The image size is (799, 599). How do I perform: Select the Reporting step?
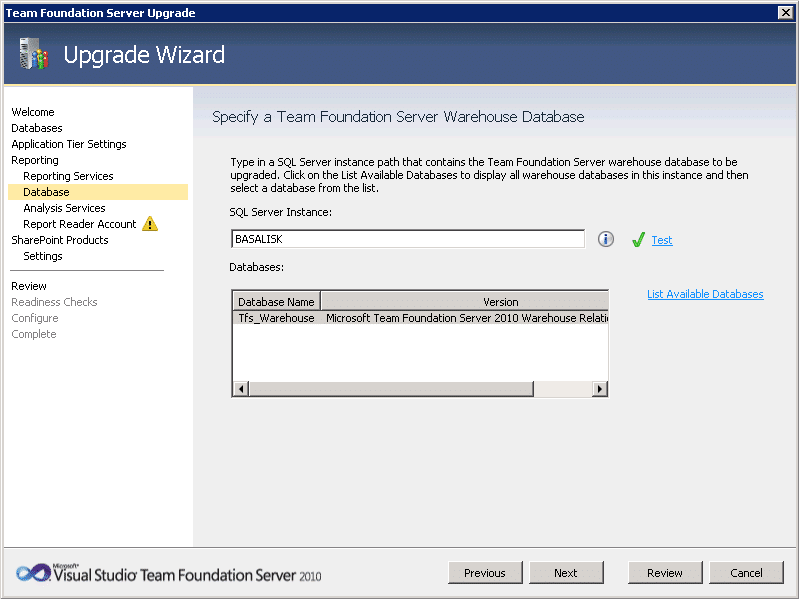click(35, 160)
